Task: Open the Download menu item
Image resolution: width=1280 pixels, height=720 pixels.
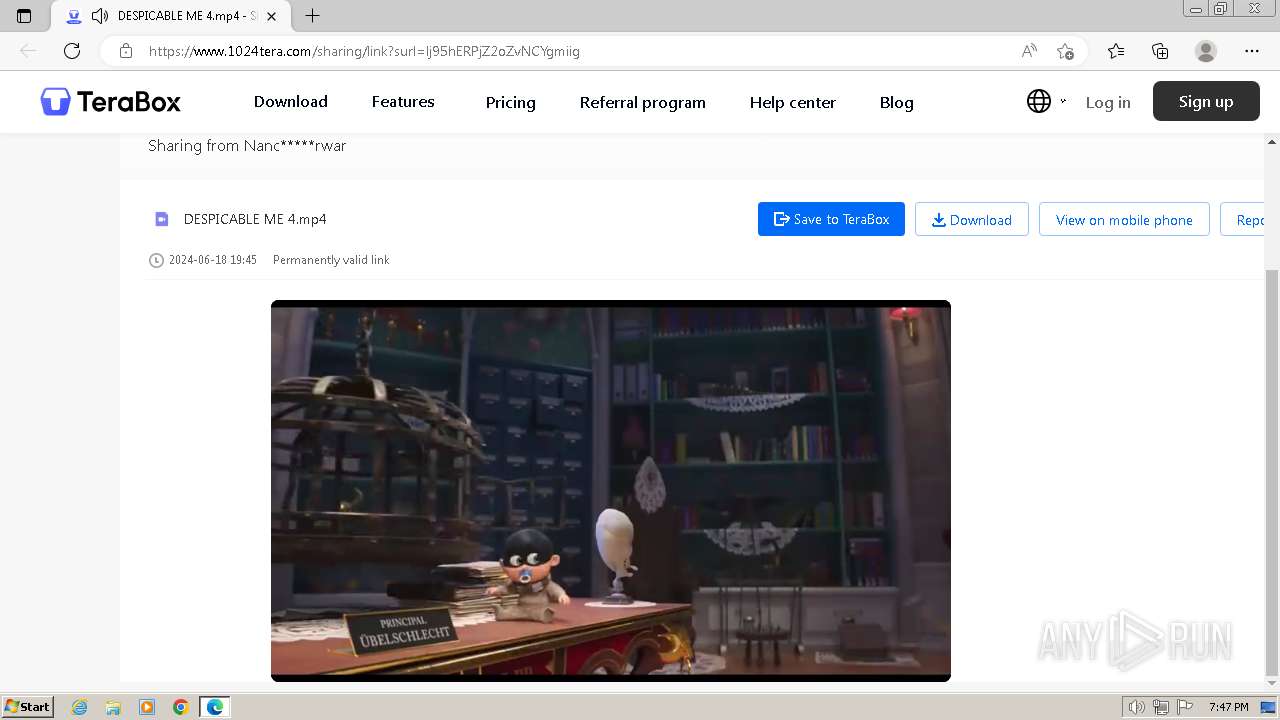Action: coord(290,102)
